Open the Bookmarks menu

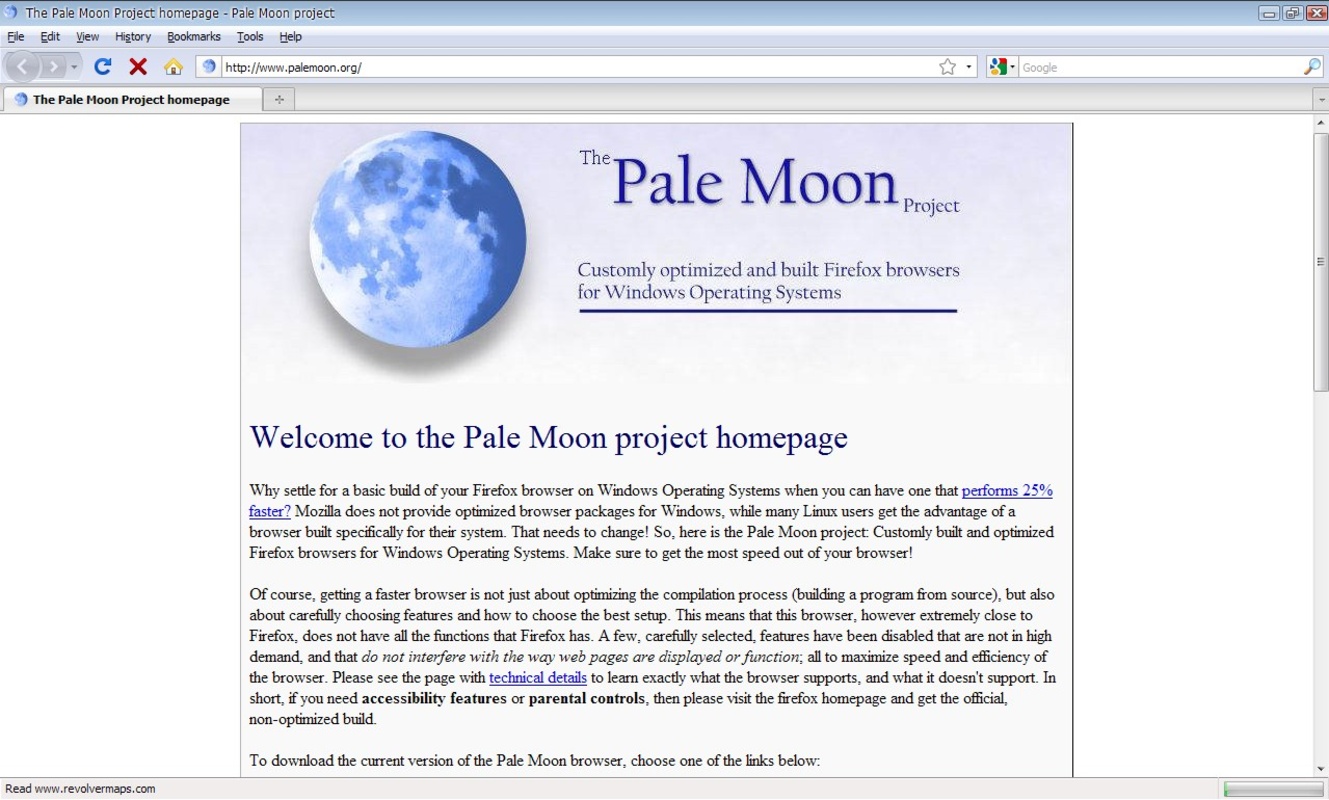tap(194, 37)
